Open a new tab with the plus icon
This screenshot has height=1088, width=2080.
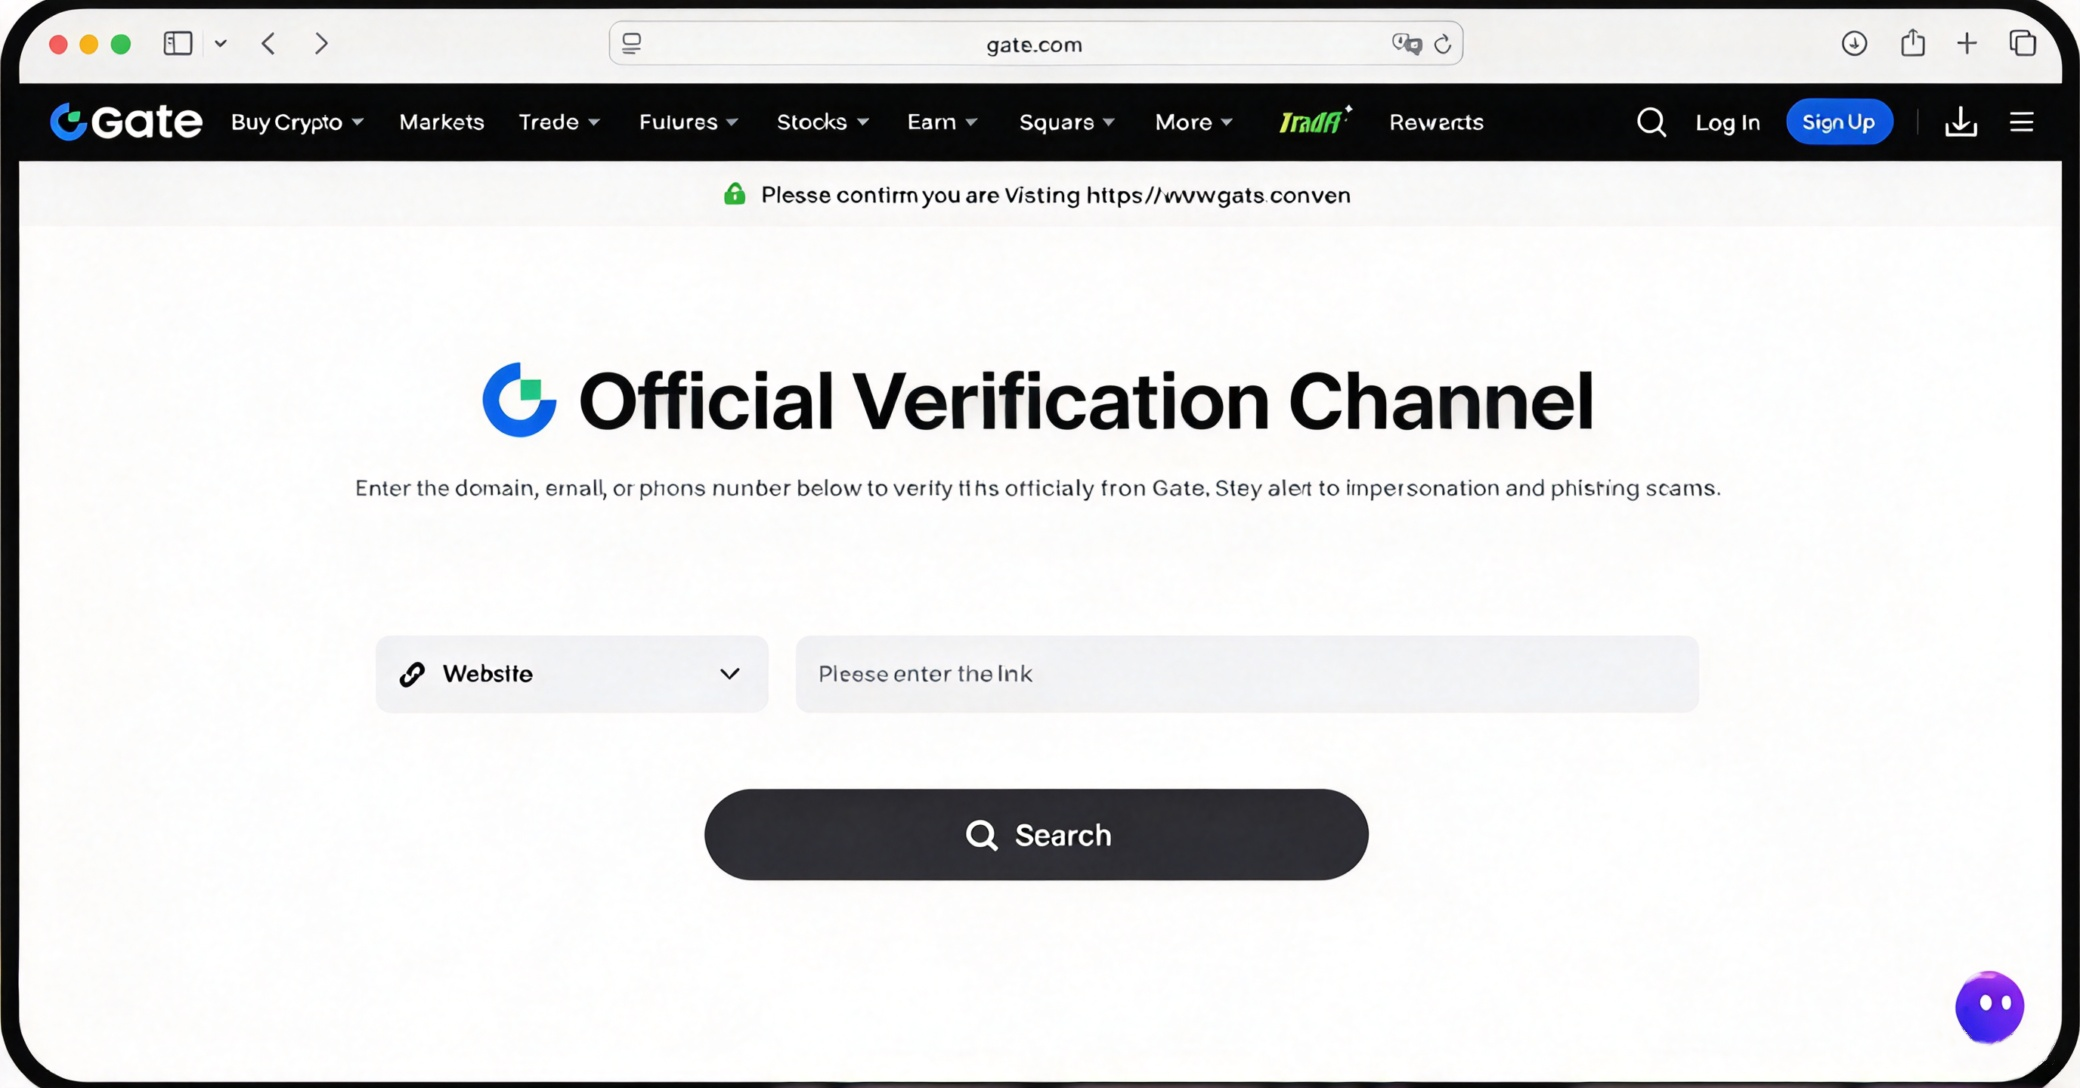click(x=1967, y=43)
